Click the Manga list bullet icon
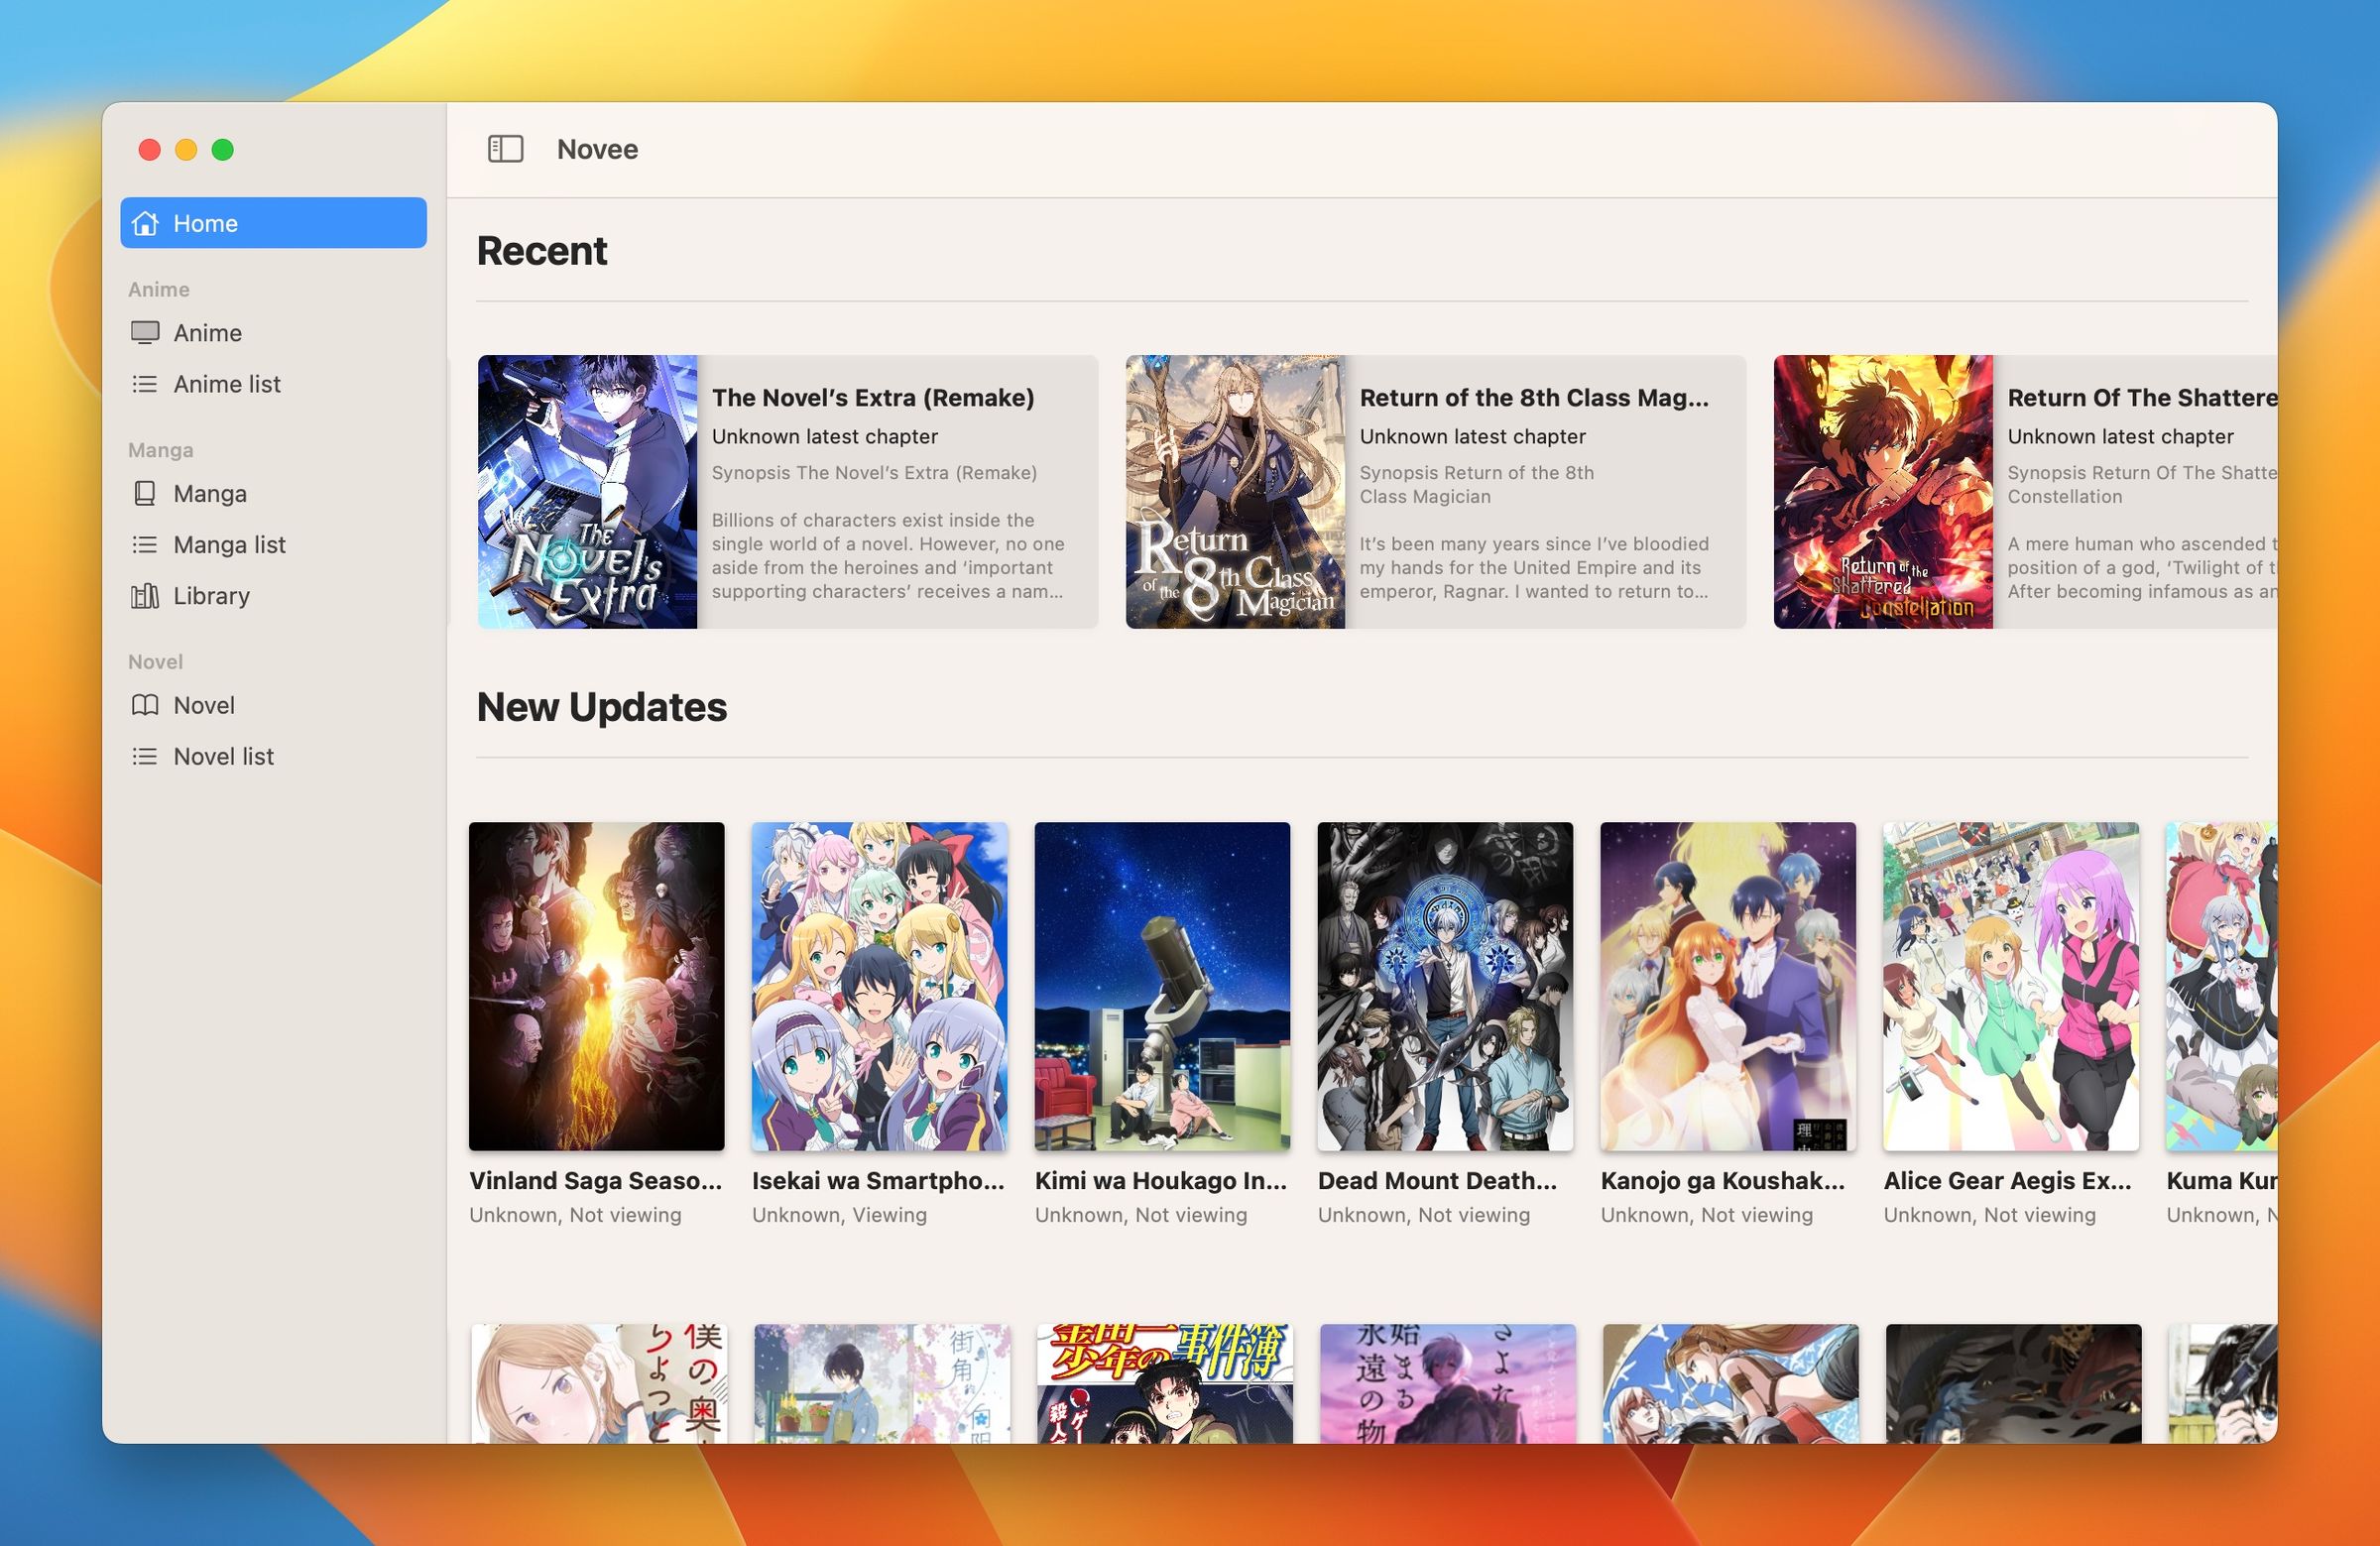The width and height of the screenshot is (2380, 1546). (145, 544)
